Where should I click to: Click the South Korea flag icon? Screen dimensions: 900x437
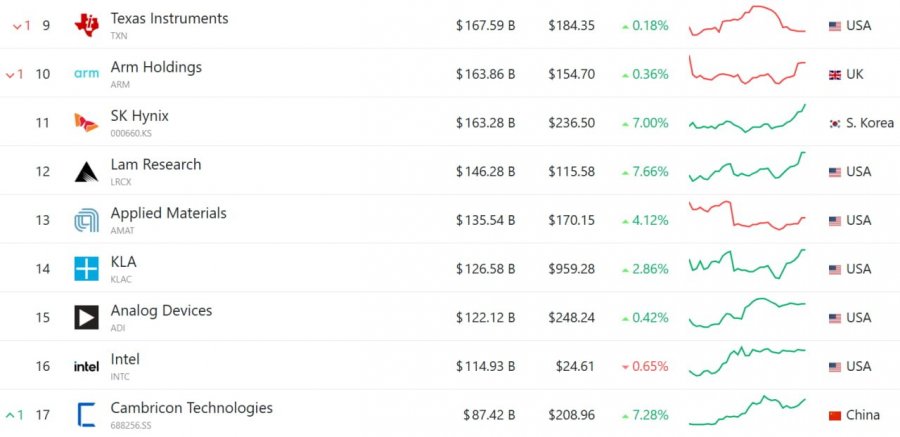[x=834, y=123]
